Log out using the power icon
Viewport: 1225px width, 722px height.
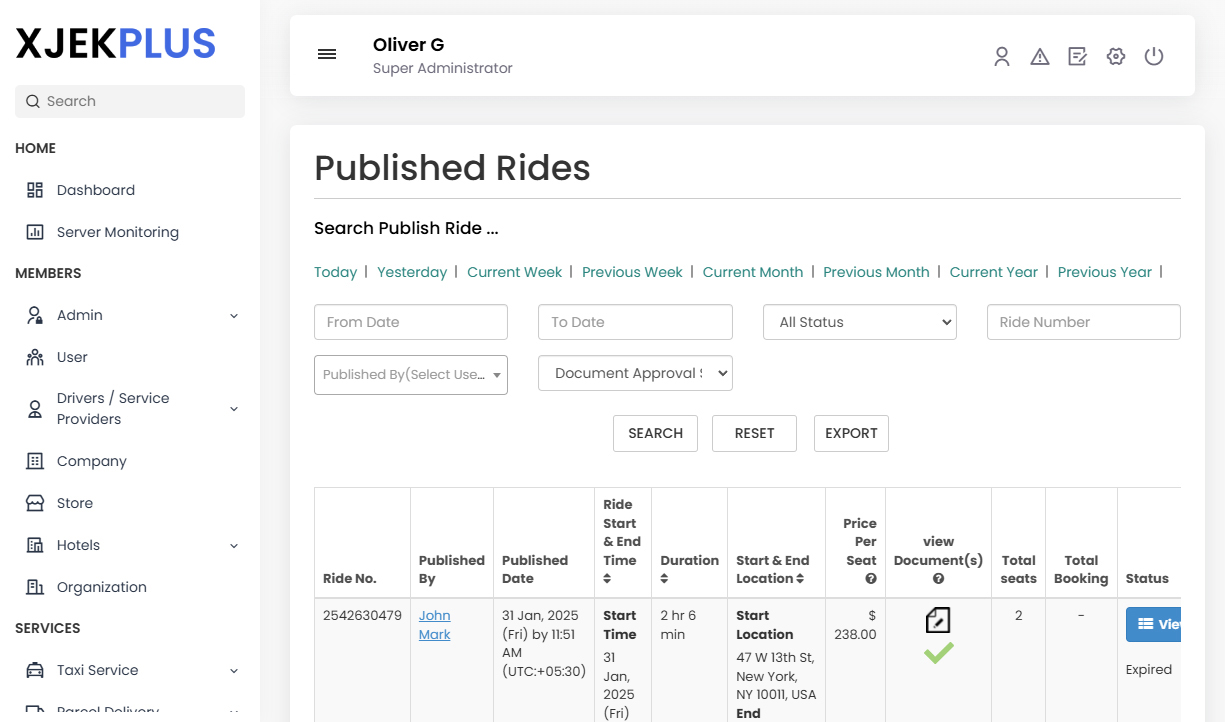tap(1154, 56)
